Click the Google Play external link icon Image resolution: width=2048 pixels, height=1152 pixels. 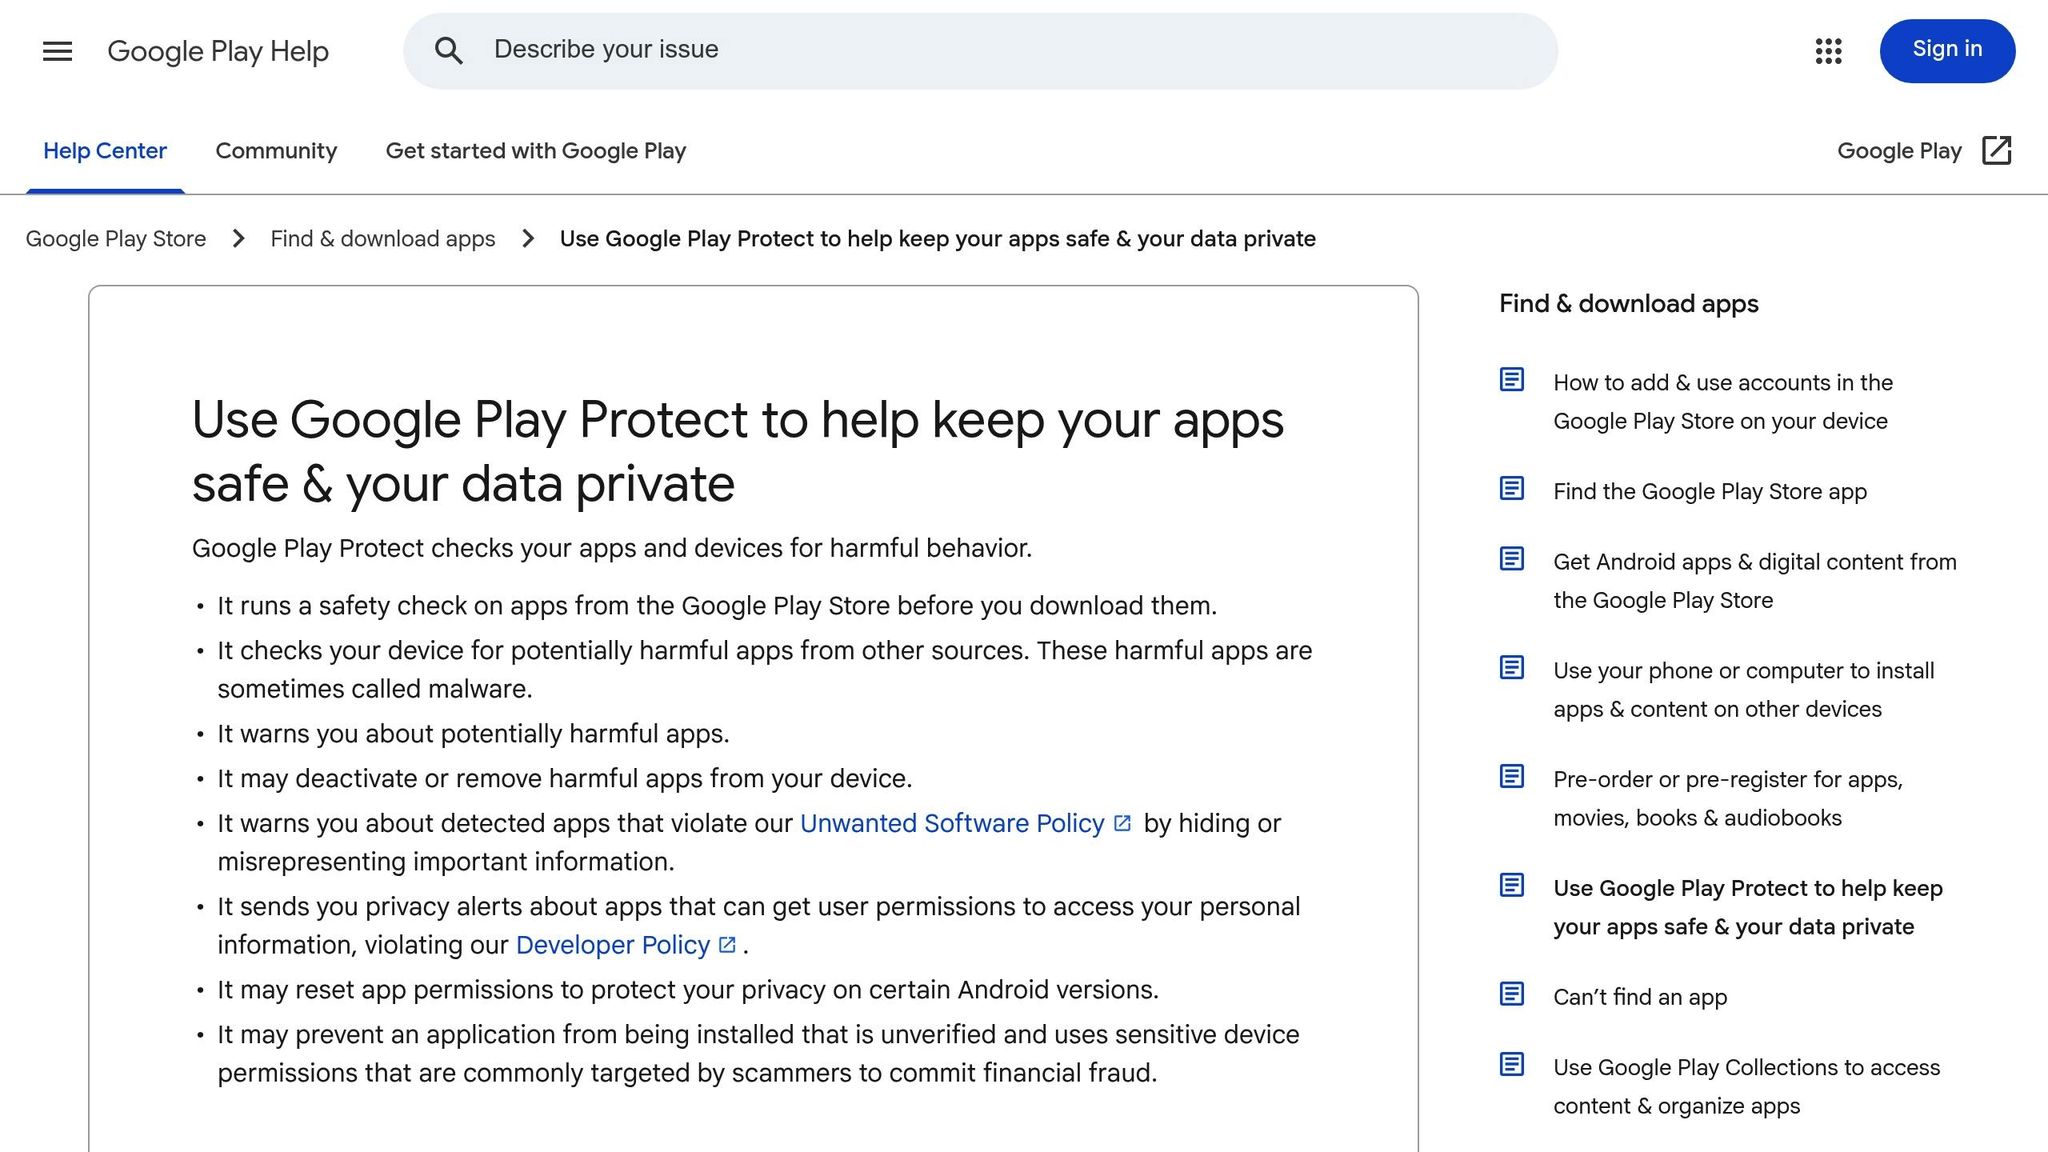coord(1996,150)
